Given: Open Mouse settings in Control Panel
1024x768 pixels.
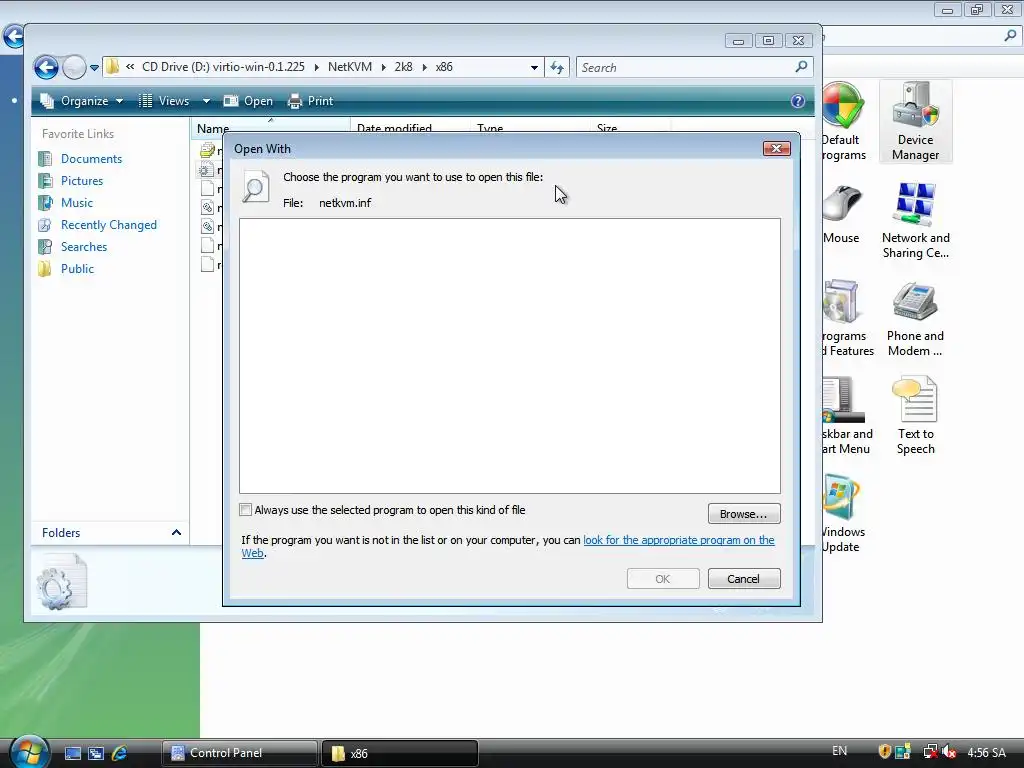Looking at the screenshot, I should (x=841, y=216).
